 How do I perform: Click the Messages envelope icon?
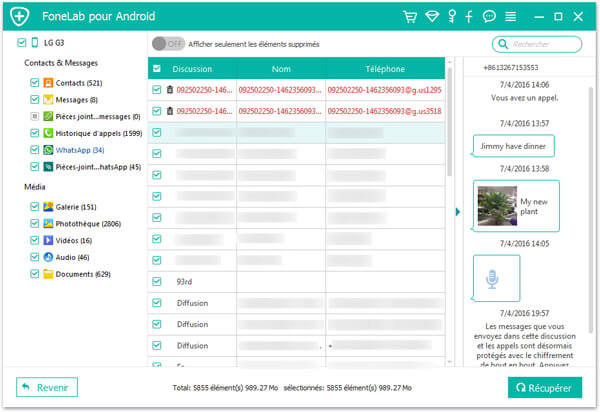(x=48, y=99)
